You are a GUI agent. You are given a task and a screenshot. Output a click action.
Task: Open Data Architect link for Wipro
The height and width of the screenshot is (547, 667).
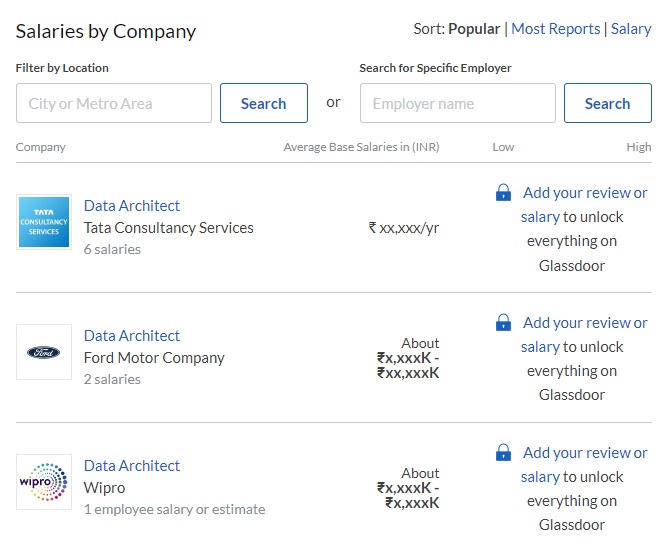(132, 466)
